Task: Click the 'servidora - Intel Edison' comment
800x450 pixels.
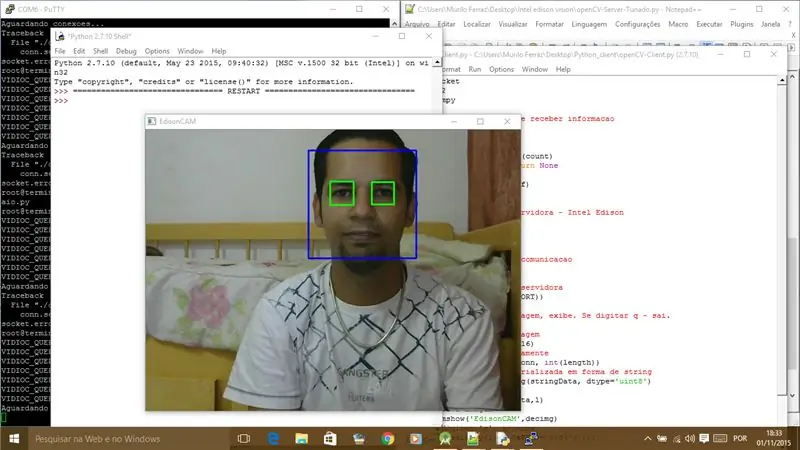Action: [572, 212]
